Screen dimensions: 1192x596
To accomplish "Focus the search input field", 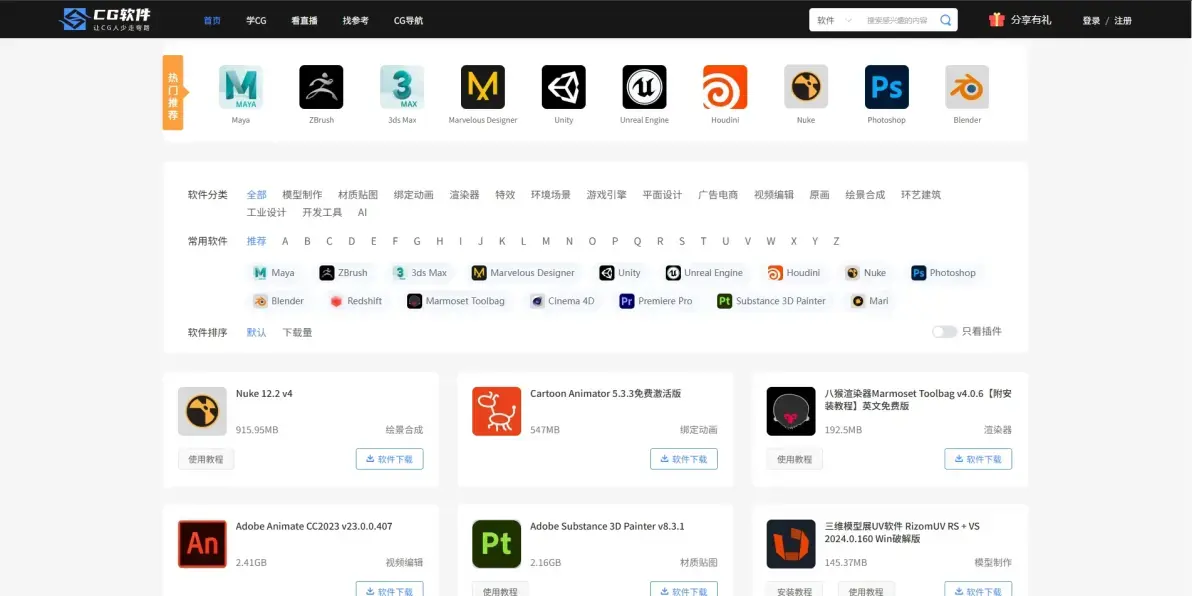I will pos(898,21).
